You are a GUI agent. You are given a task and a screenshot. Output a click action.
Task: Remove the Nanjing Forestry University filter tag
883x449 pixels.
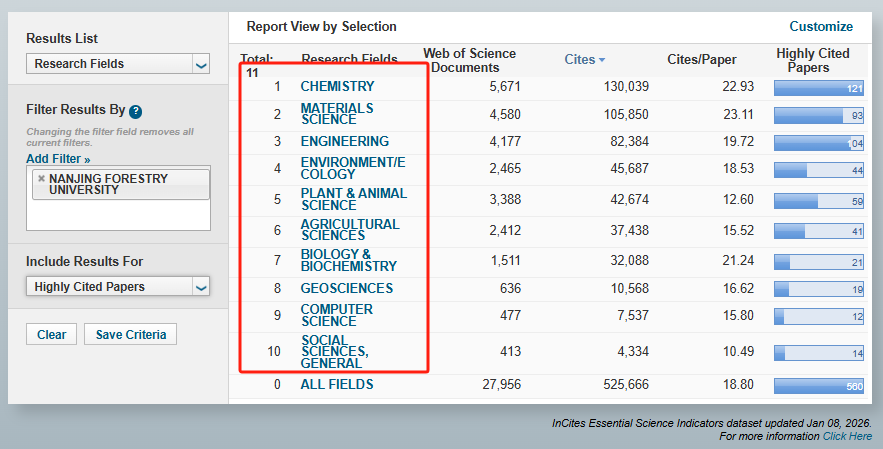(41, 178)
